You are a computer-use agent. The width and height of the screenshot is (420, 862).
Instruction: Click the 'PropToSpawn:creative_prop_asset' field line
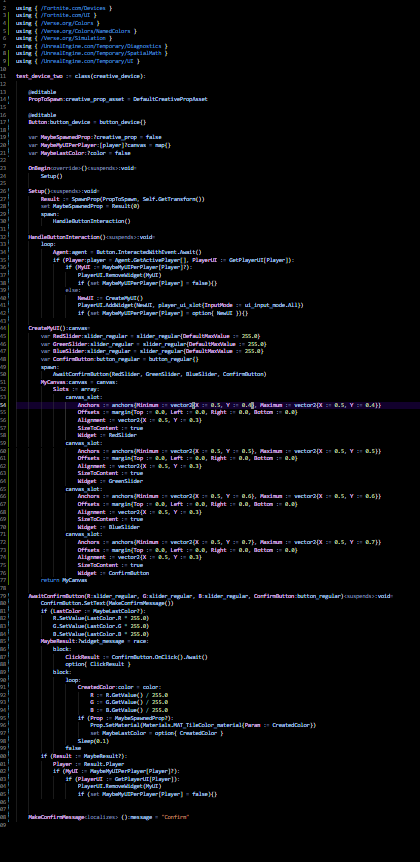(x=118, y=100)
